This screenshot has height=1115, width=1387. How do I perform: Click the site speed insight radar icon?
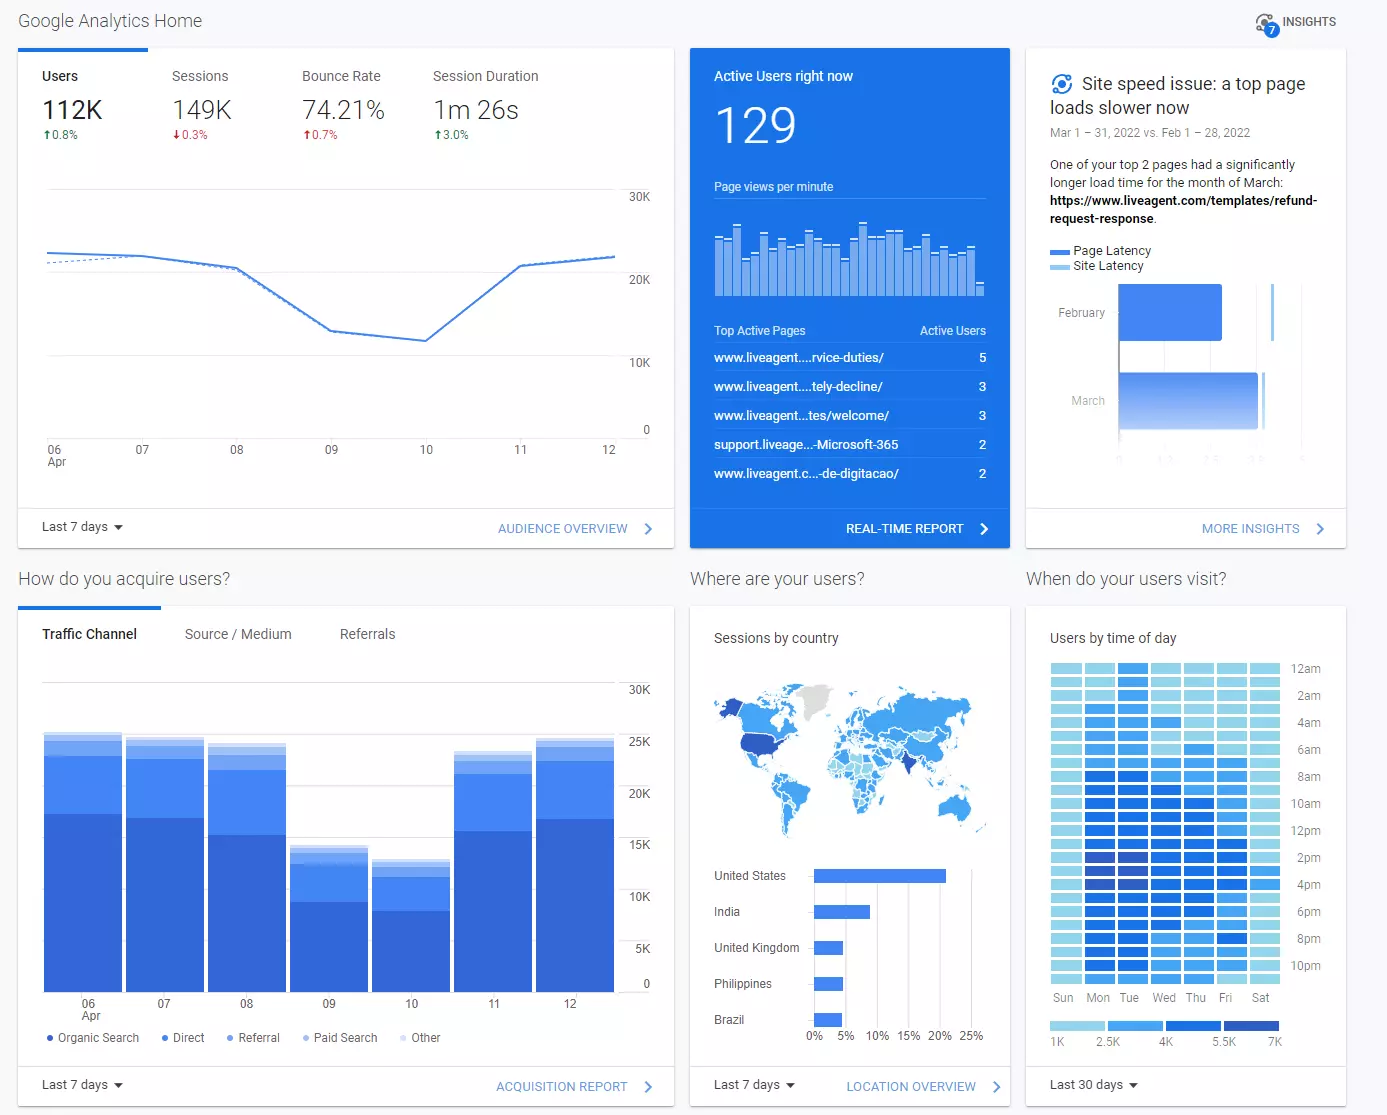tap(1062, 85)
